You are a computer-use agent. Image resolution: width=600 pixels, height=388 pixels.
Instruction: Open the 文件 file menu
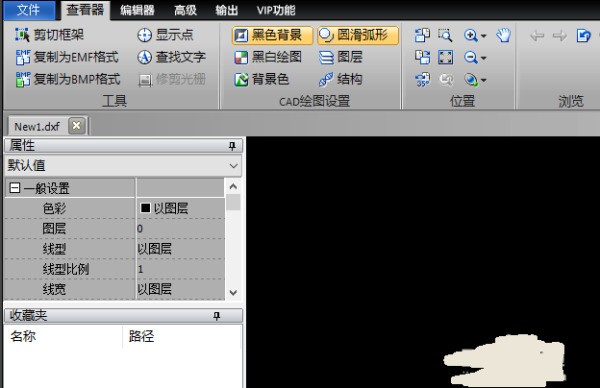pyautogui.click(x=29, y=10)
